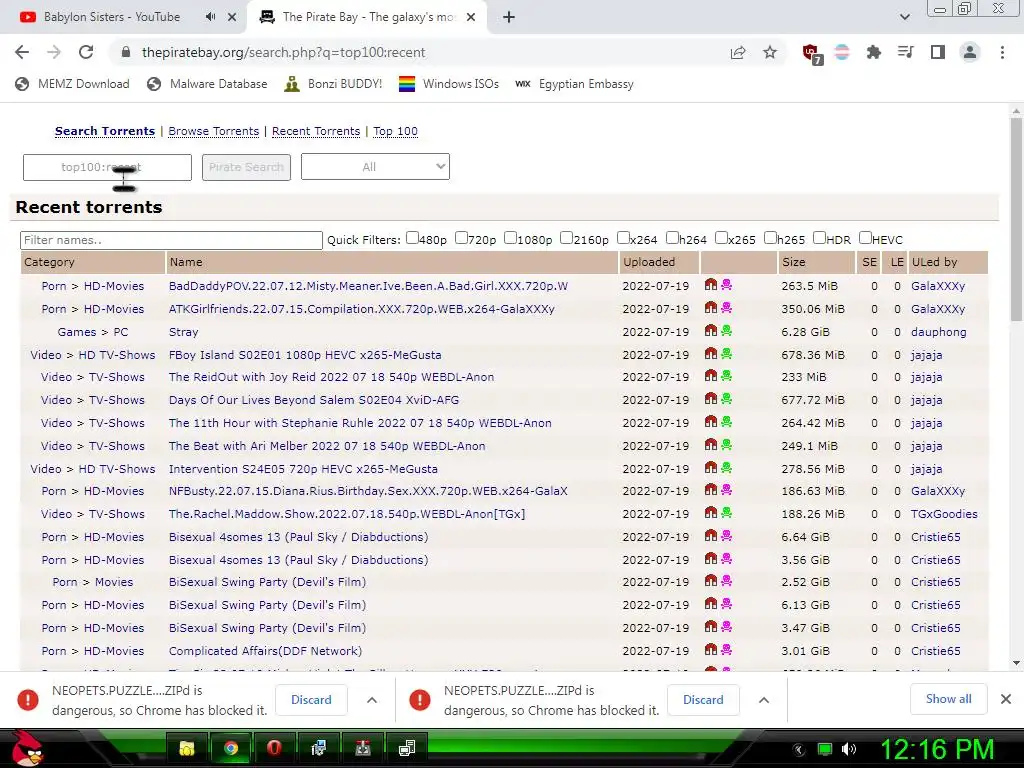Reload the Pirate Bay page
This screenshot has width=1024, height=768.
(x=86, y=52)
